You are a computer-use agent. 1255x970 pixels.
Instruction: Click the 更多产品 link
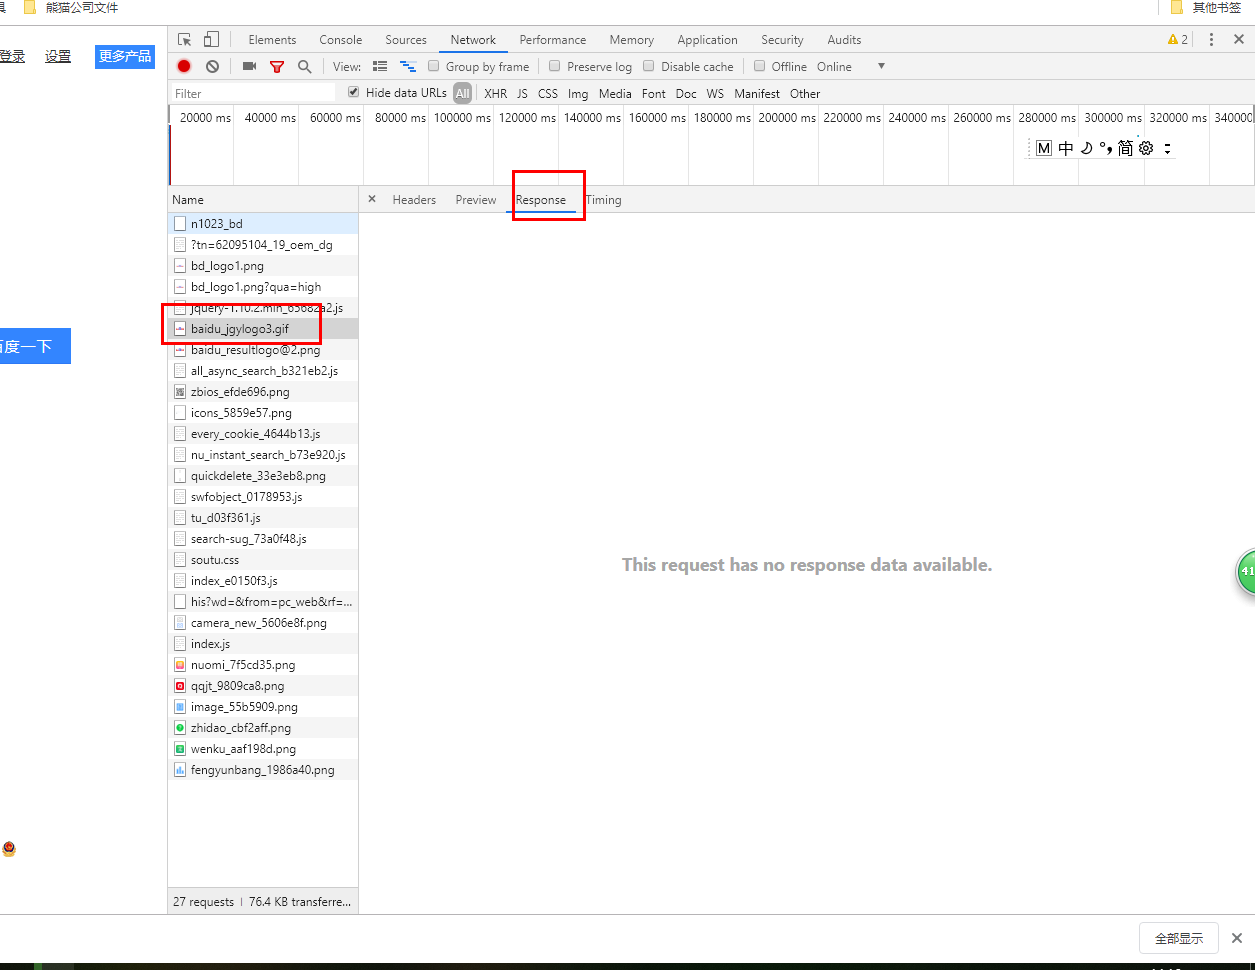tap(124, 57)
